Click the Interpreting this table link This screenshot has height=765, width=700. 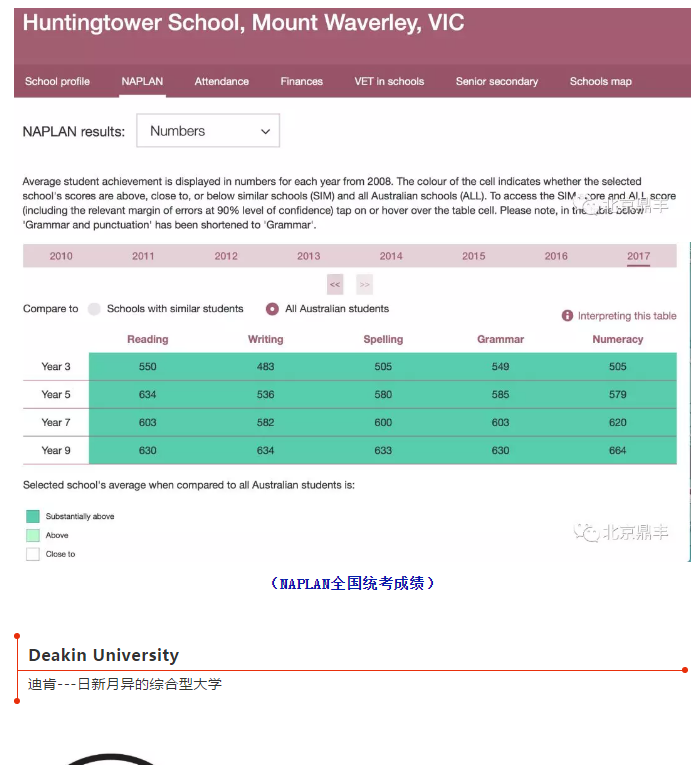pos(627,316)
